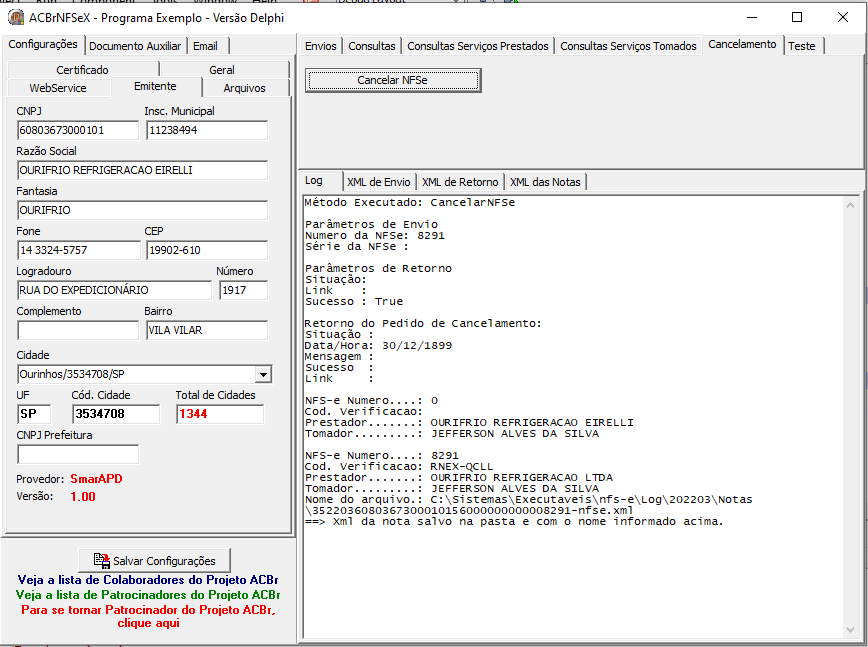Click the Total de Cidades field
The width and height of the screenshot is (868, 647).
point(220,414)
